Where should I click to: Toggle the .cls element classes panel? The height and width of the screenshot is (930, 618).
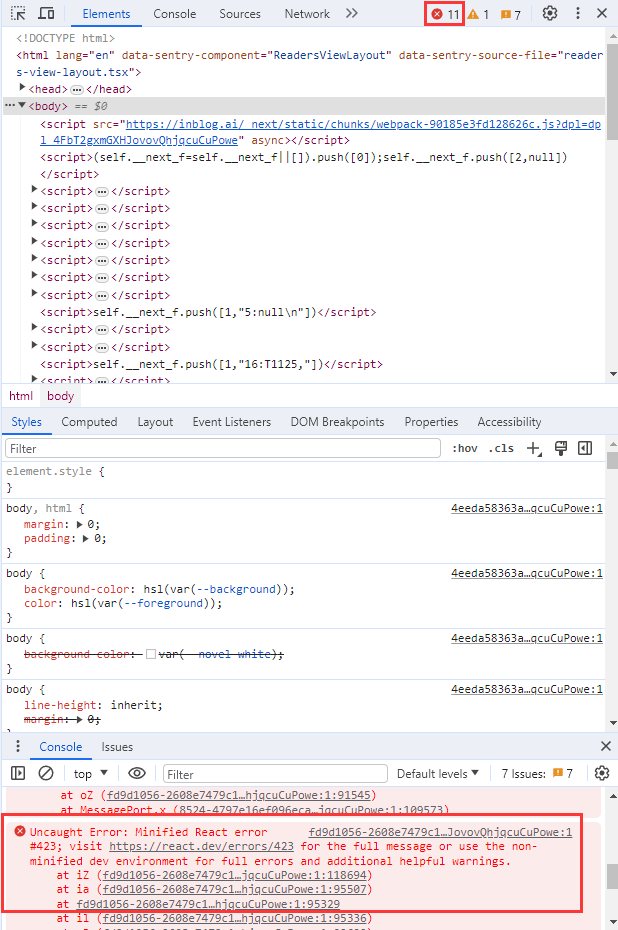pos(501,448)
